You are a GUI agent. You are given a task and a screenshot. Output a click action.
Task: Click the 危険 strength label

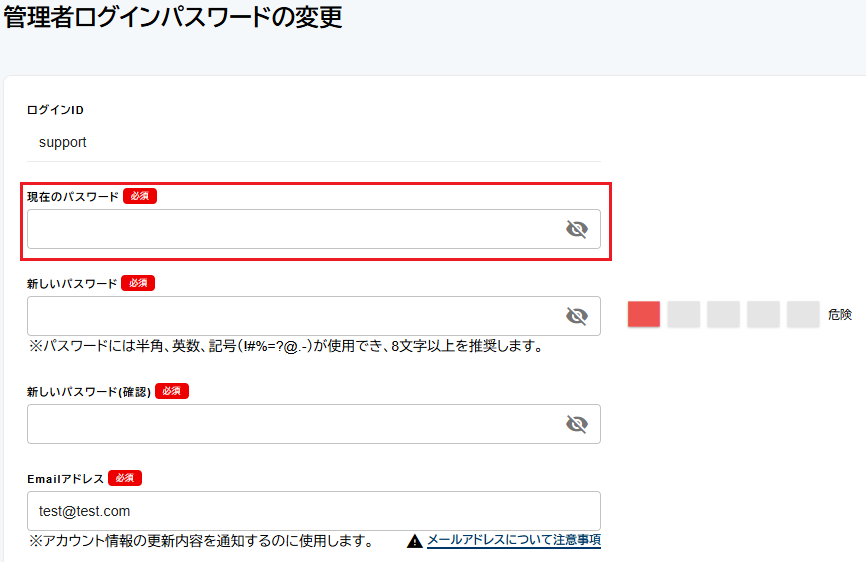pyautogui.click(x=840, y=314)
